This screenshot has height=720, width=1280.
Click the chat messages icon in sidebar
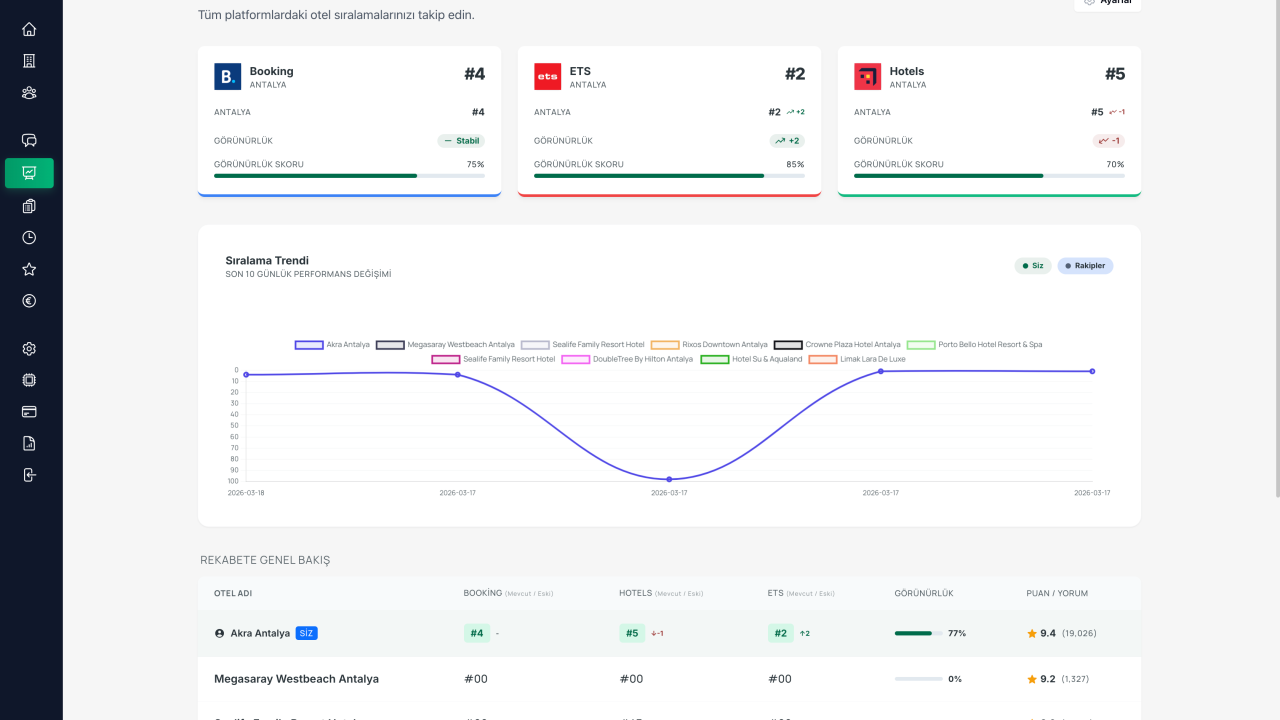click(x=29, y=141)
